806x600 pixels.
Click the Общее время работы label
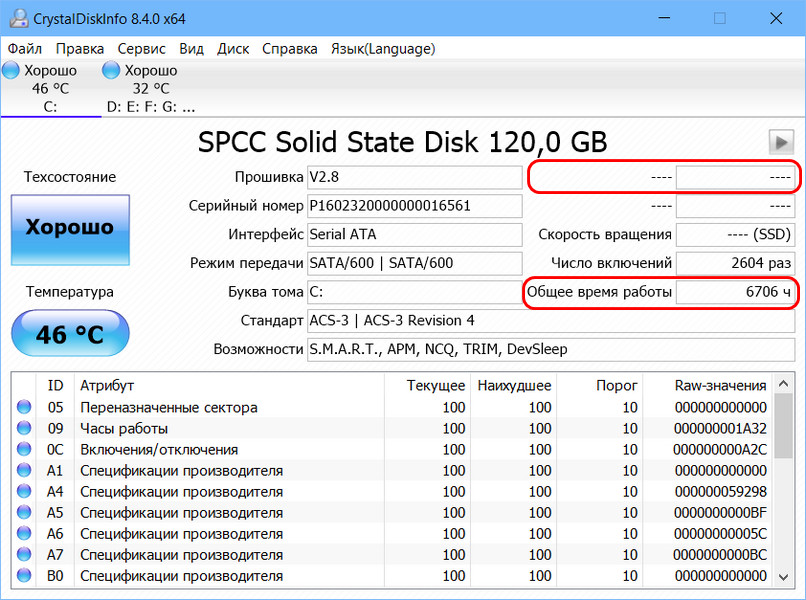point(599,292)
